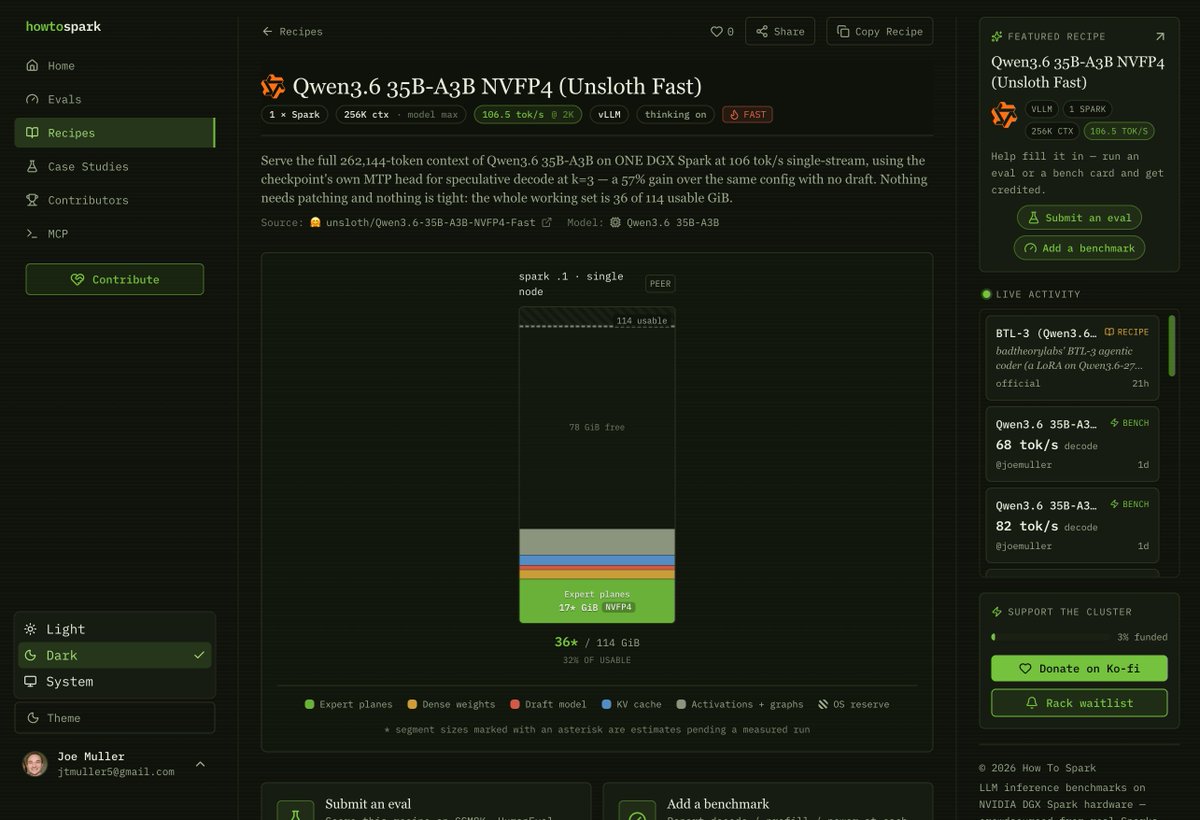Click the 106.5 TOK/S badge in featured panel
Viewport: 1200px width, 820px height.
click(x=1118, y=131)
